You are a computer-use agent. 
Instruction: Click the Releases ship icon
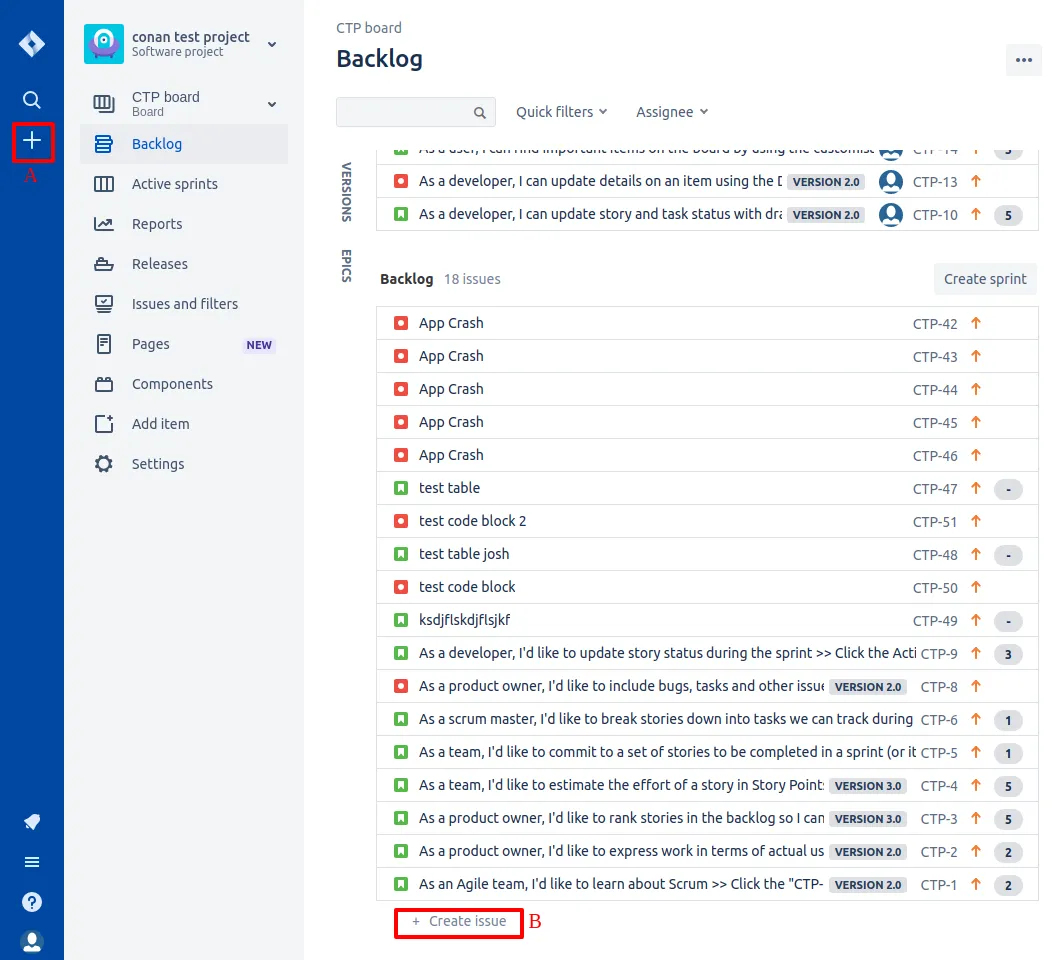click(x=103, y=264)
